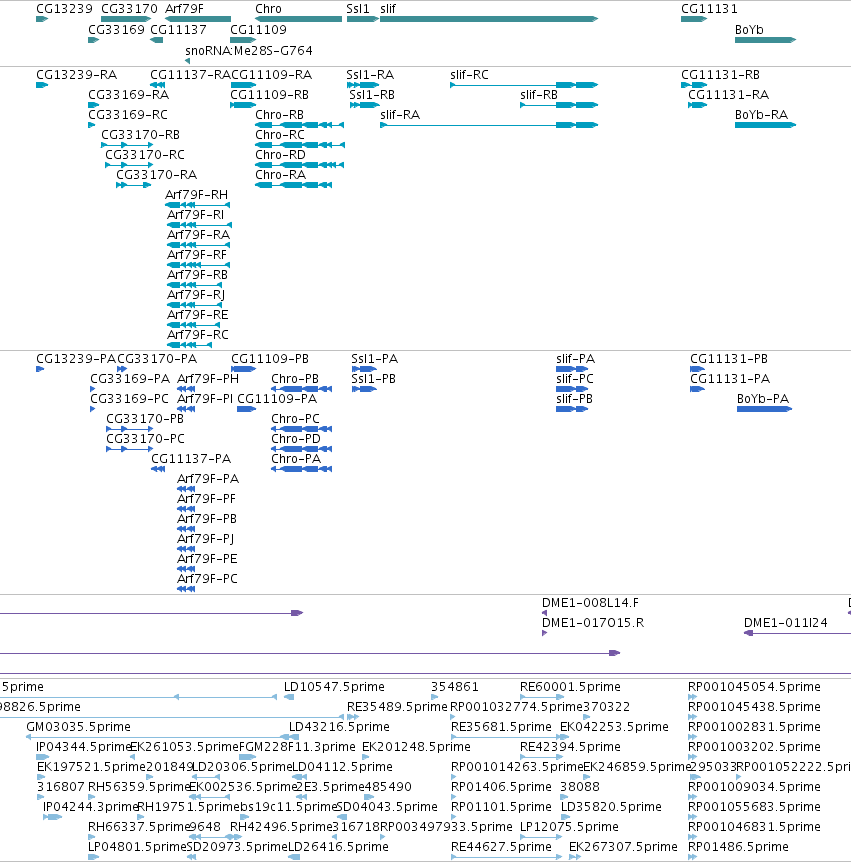
Task: Select the Arf79F gene label
Action: pyautogui.click(x=184, y=9)
